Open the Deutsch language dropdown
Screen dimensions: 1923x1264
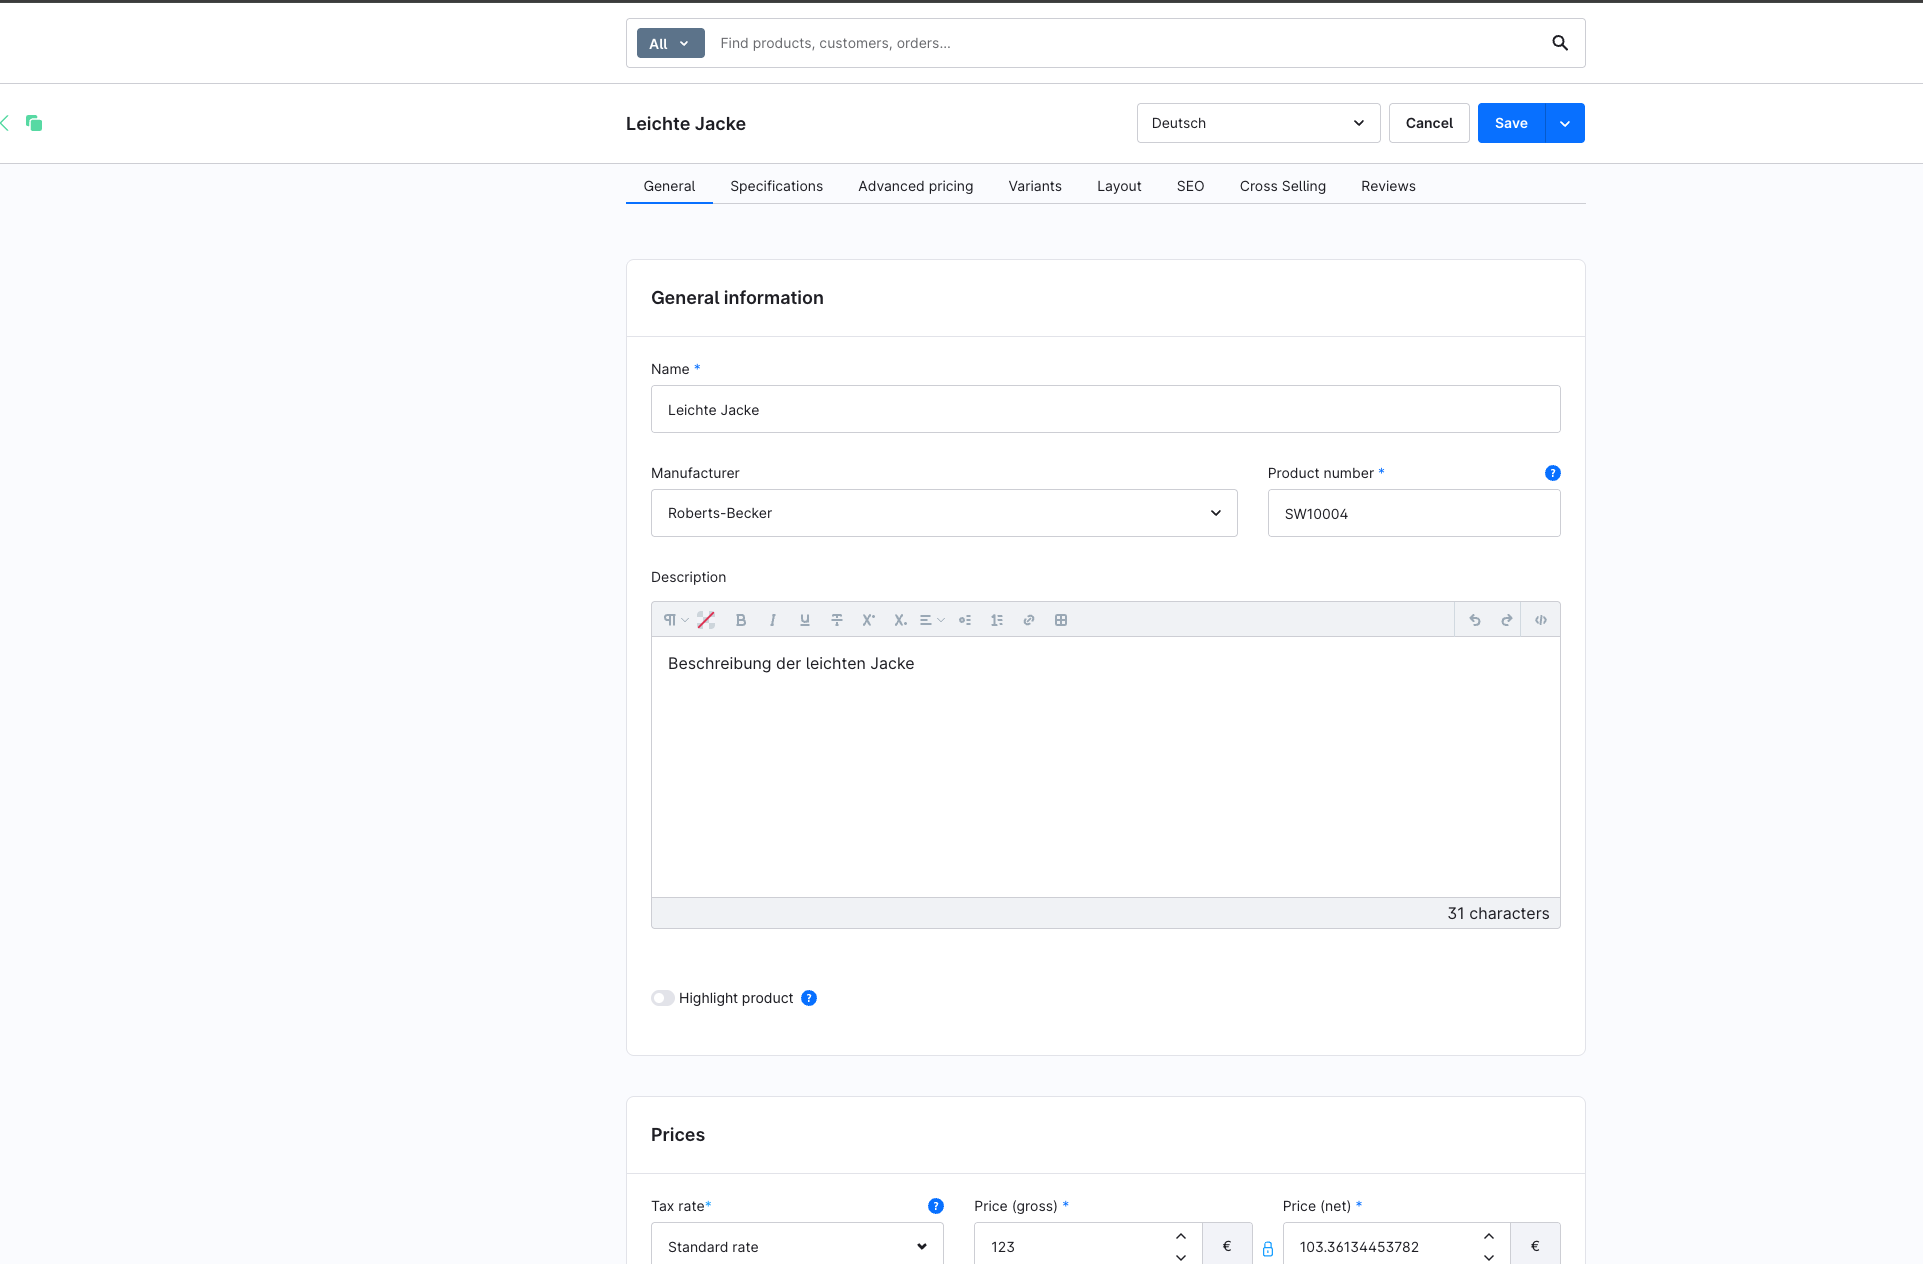(x=1257, y=123)
